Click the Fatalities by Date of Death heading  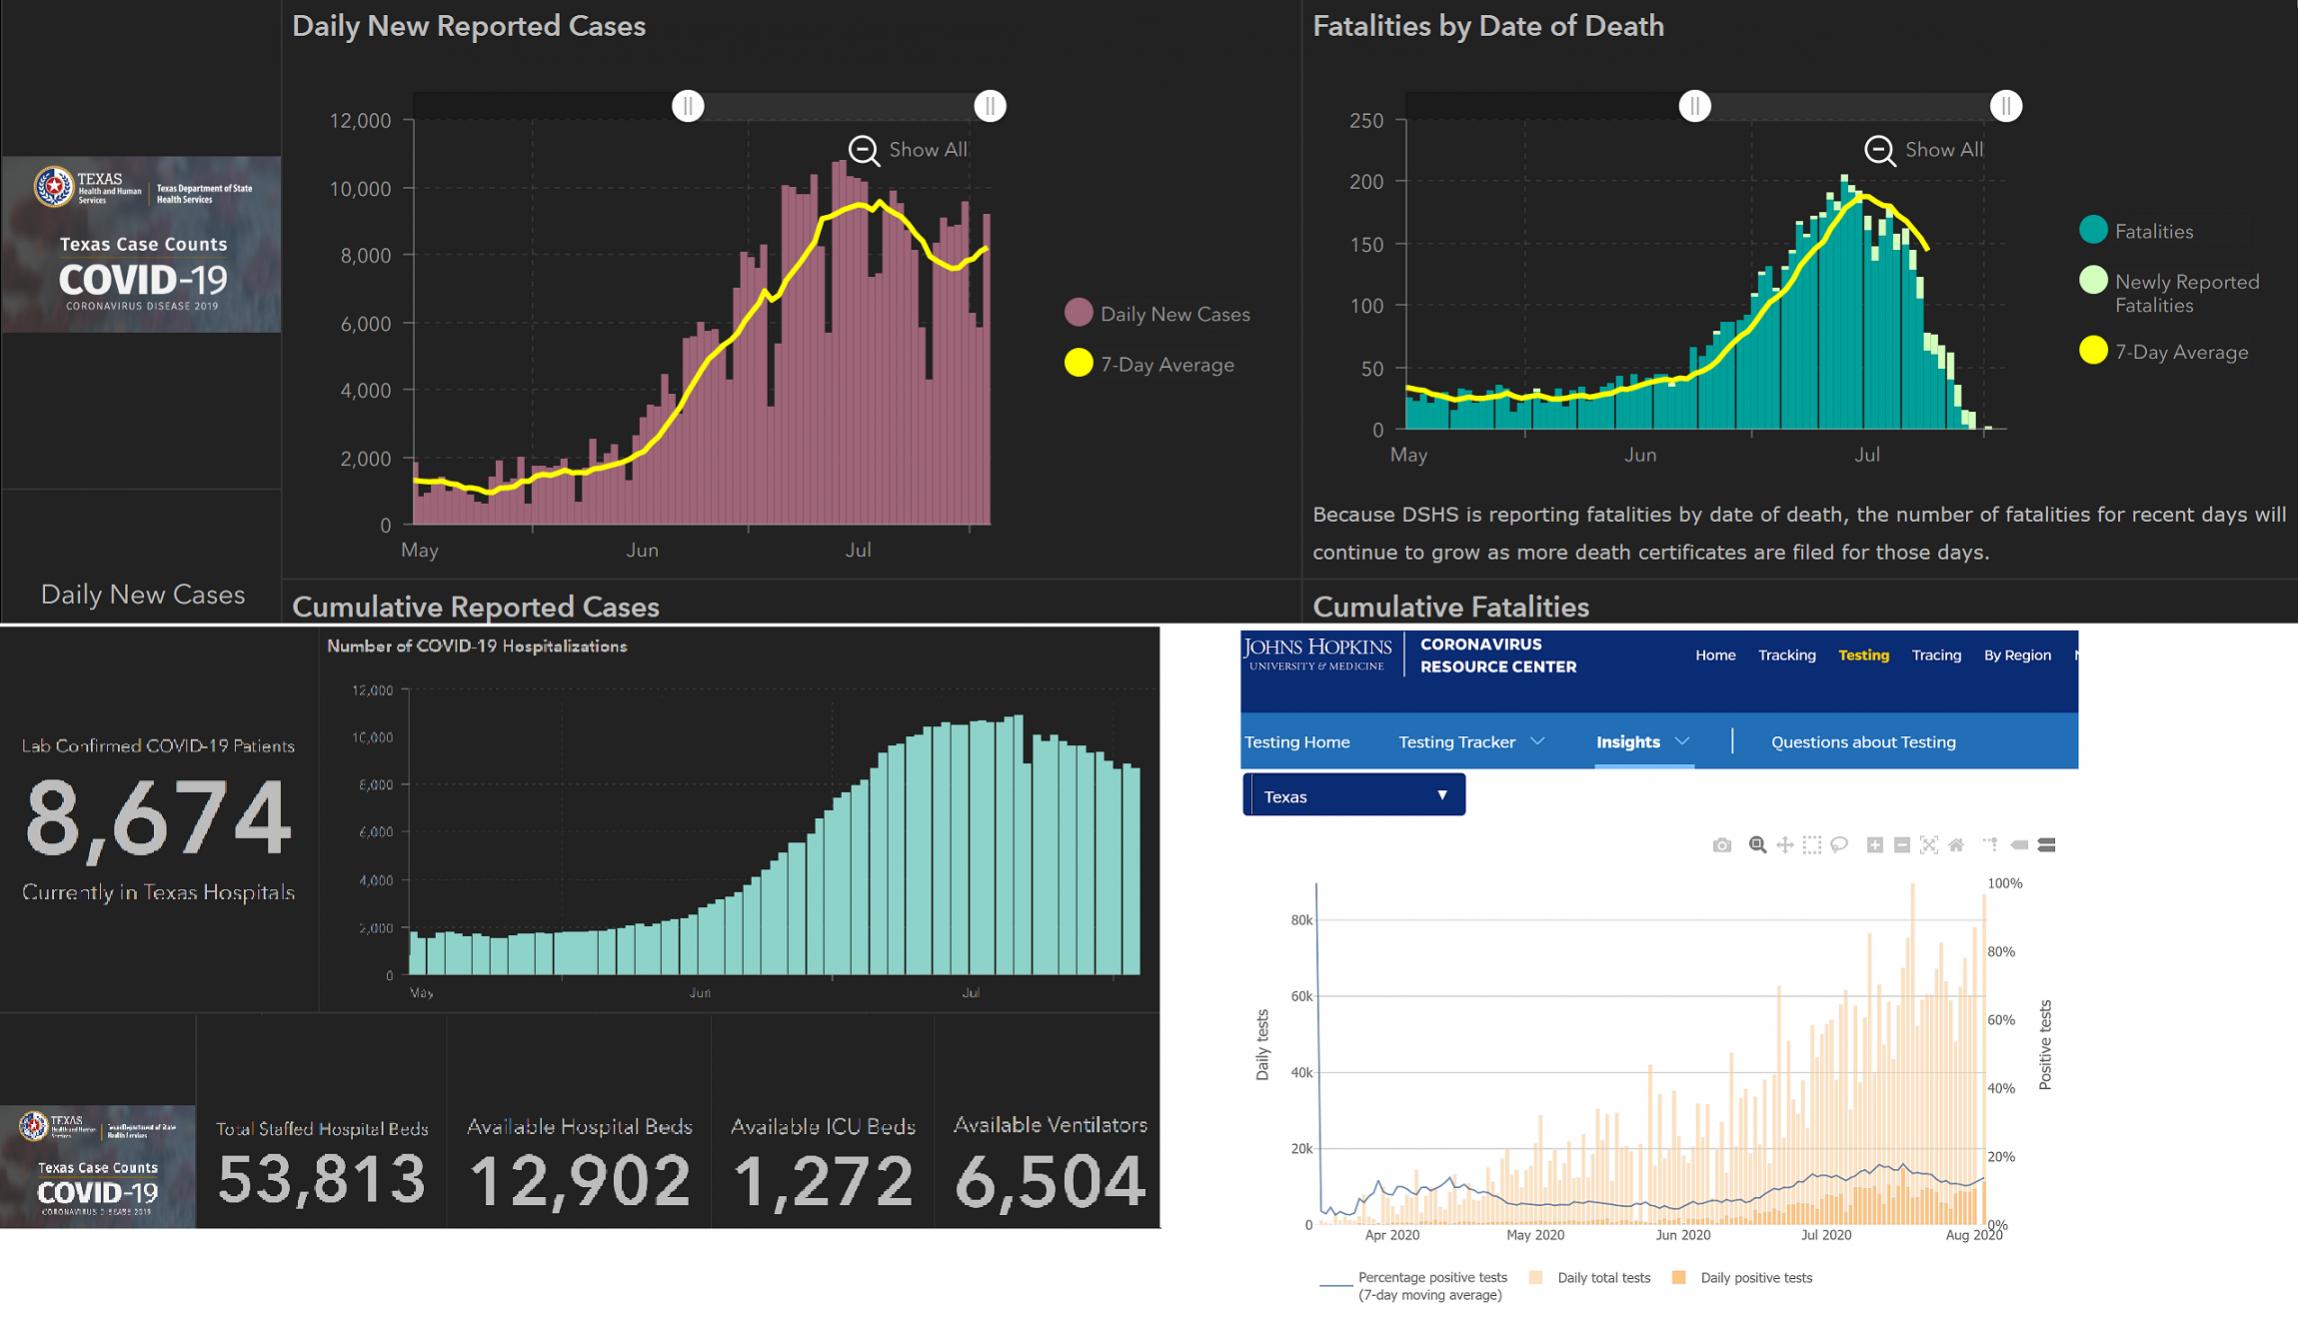coord(1488,26)
